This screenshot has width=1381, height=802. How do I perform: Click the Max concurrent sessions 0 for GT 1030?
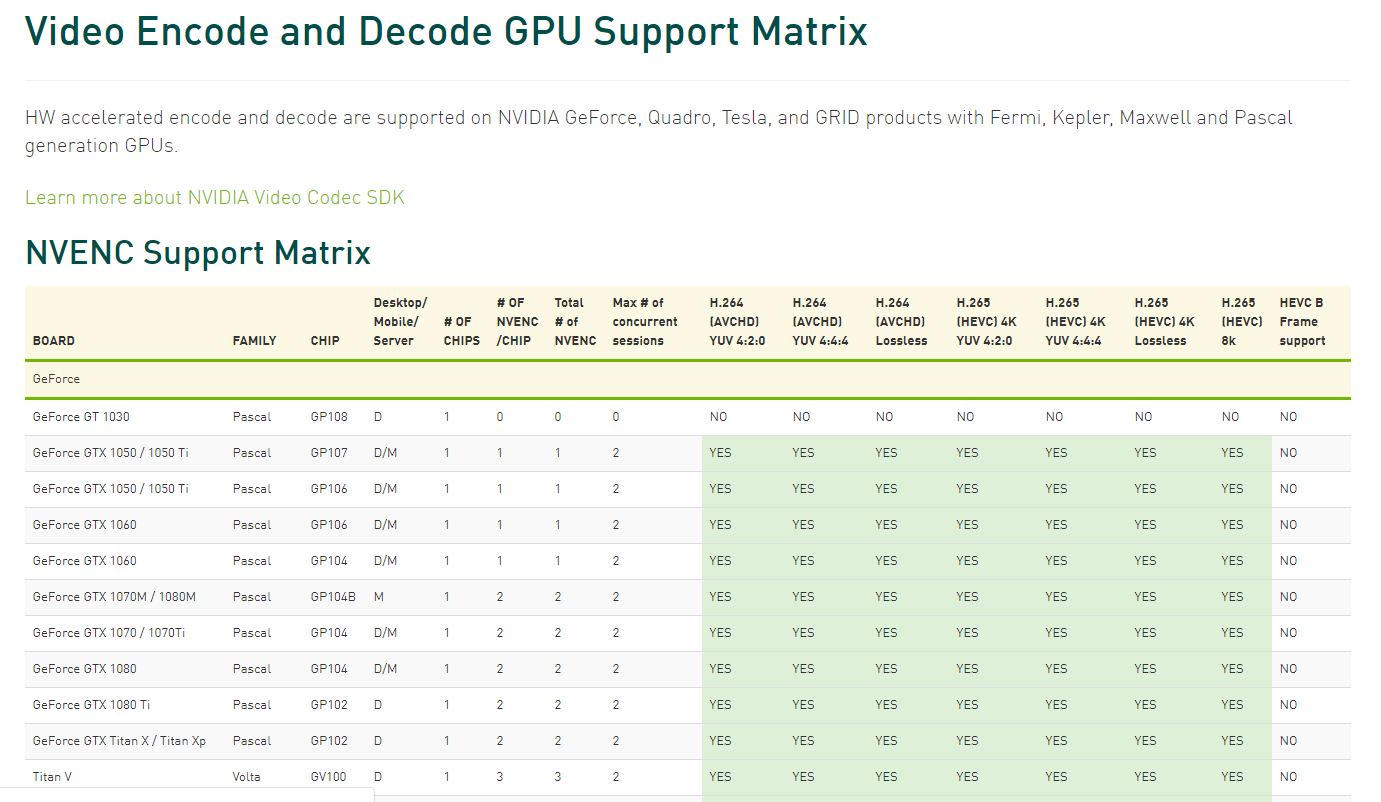[616, 417]
